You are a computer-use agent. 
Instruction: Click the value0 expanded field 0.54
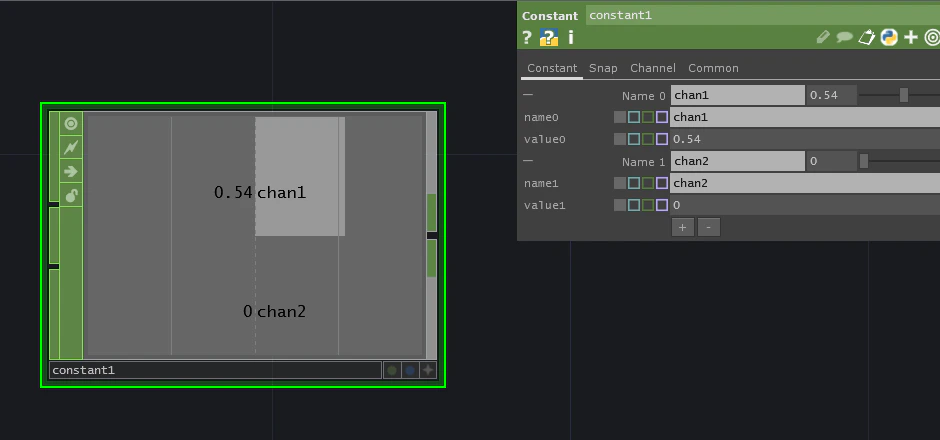[x=805, y=139]
